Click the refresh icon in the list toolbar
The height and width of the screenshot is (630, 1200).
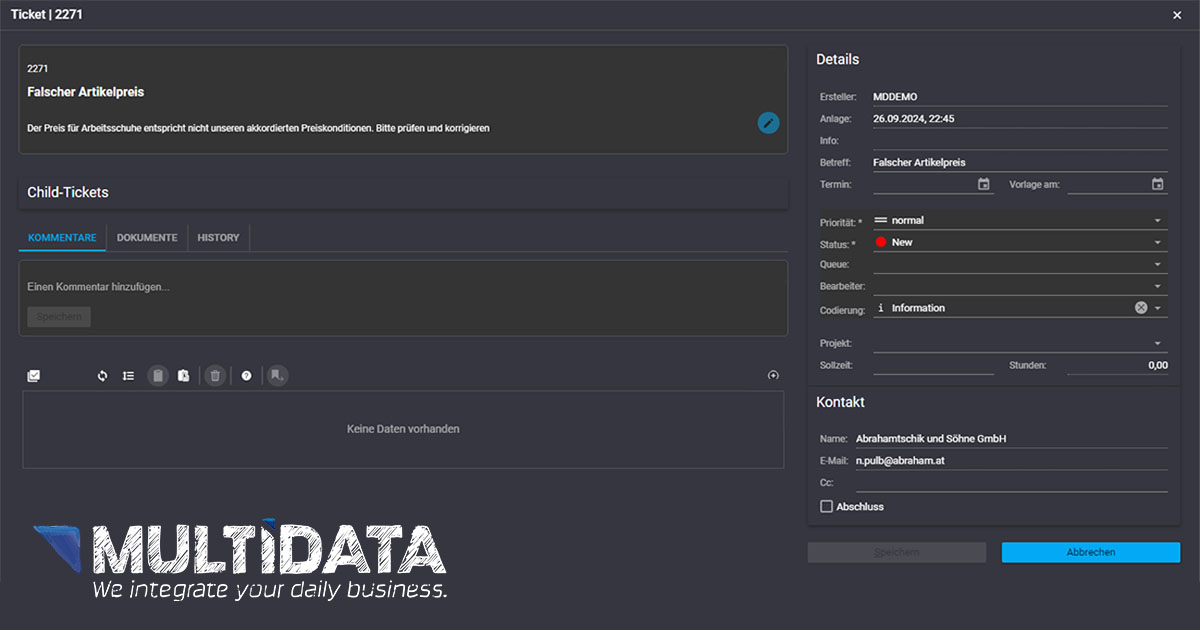(102, 376)
